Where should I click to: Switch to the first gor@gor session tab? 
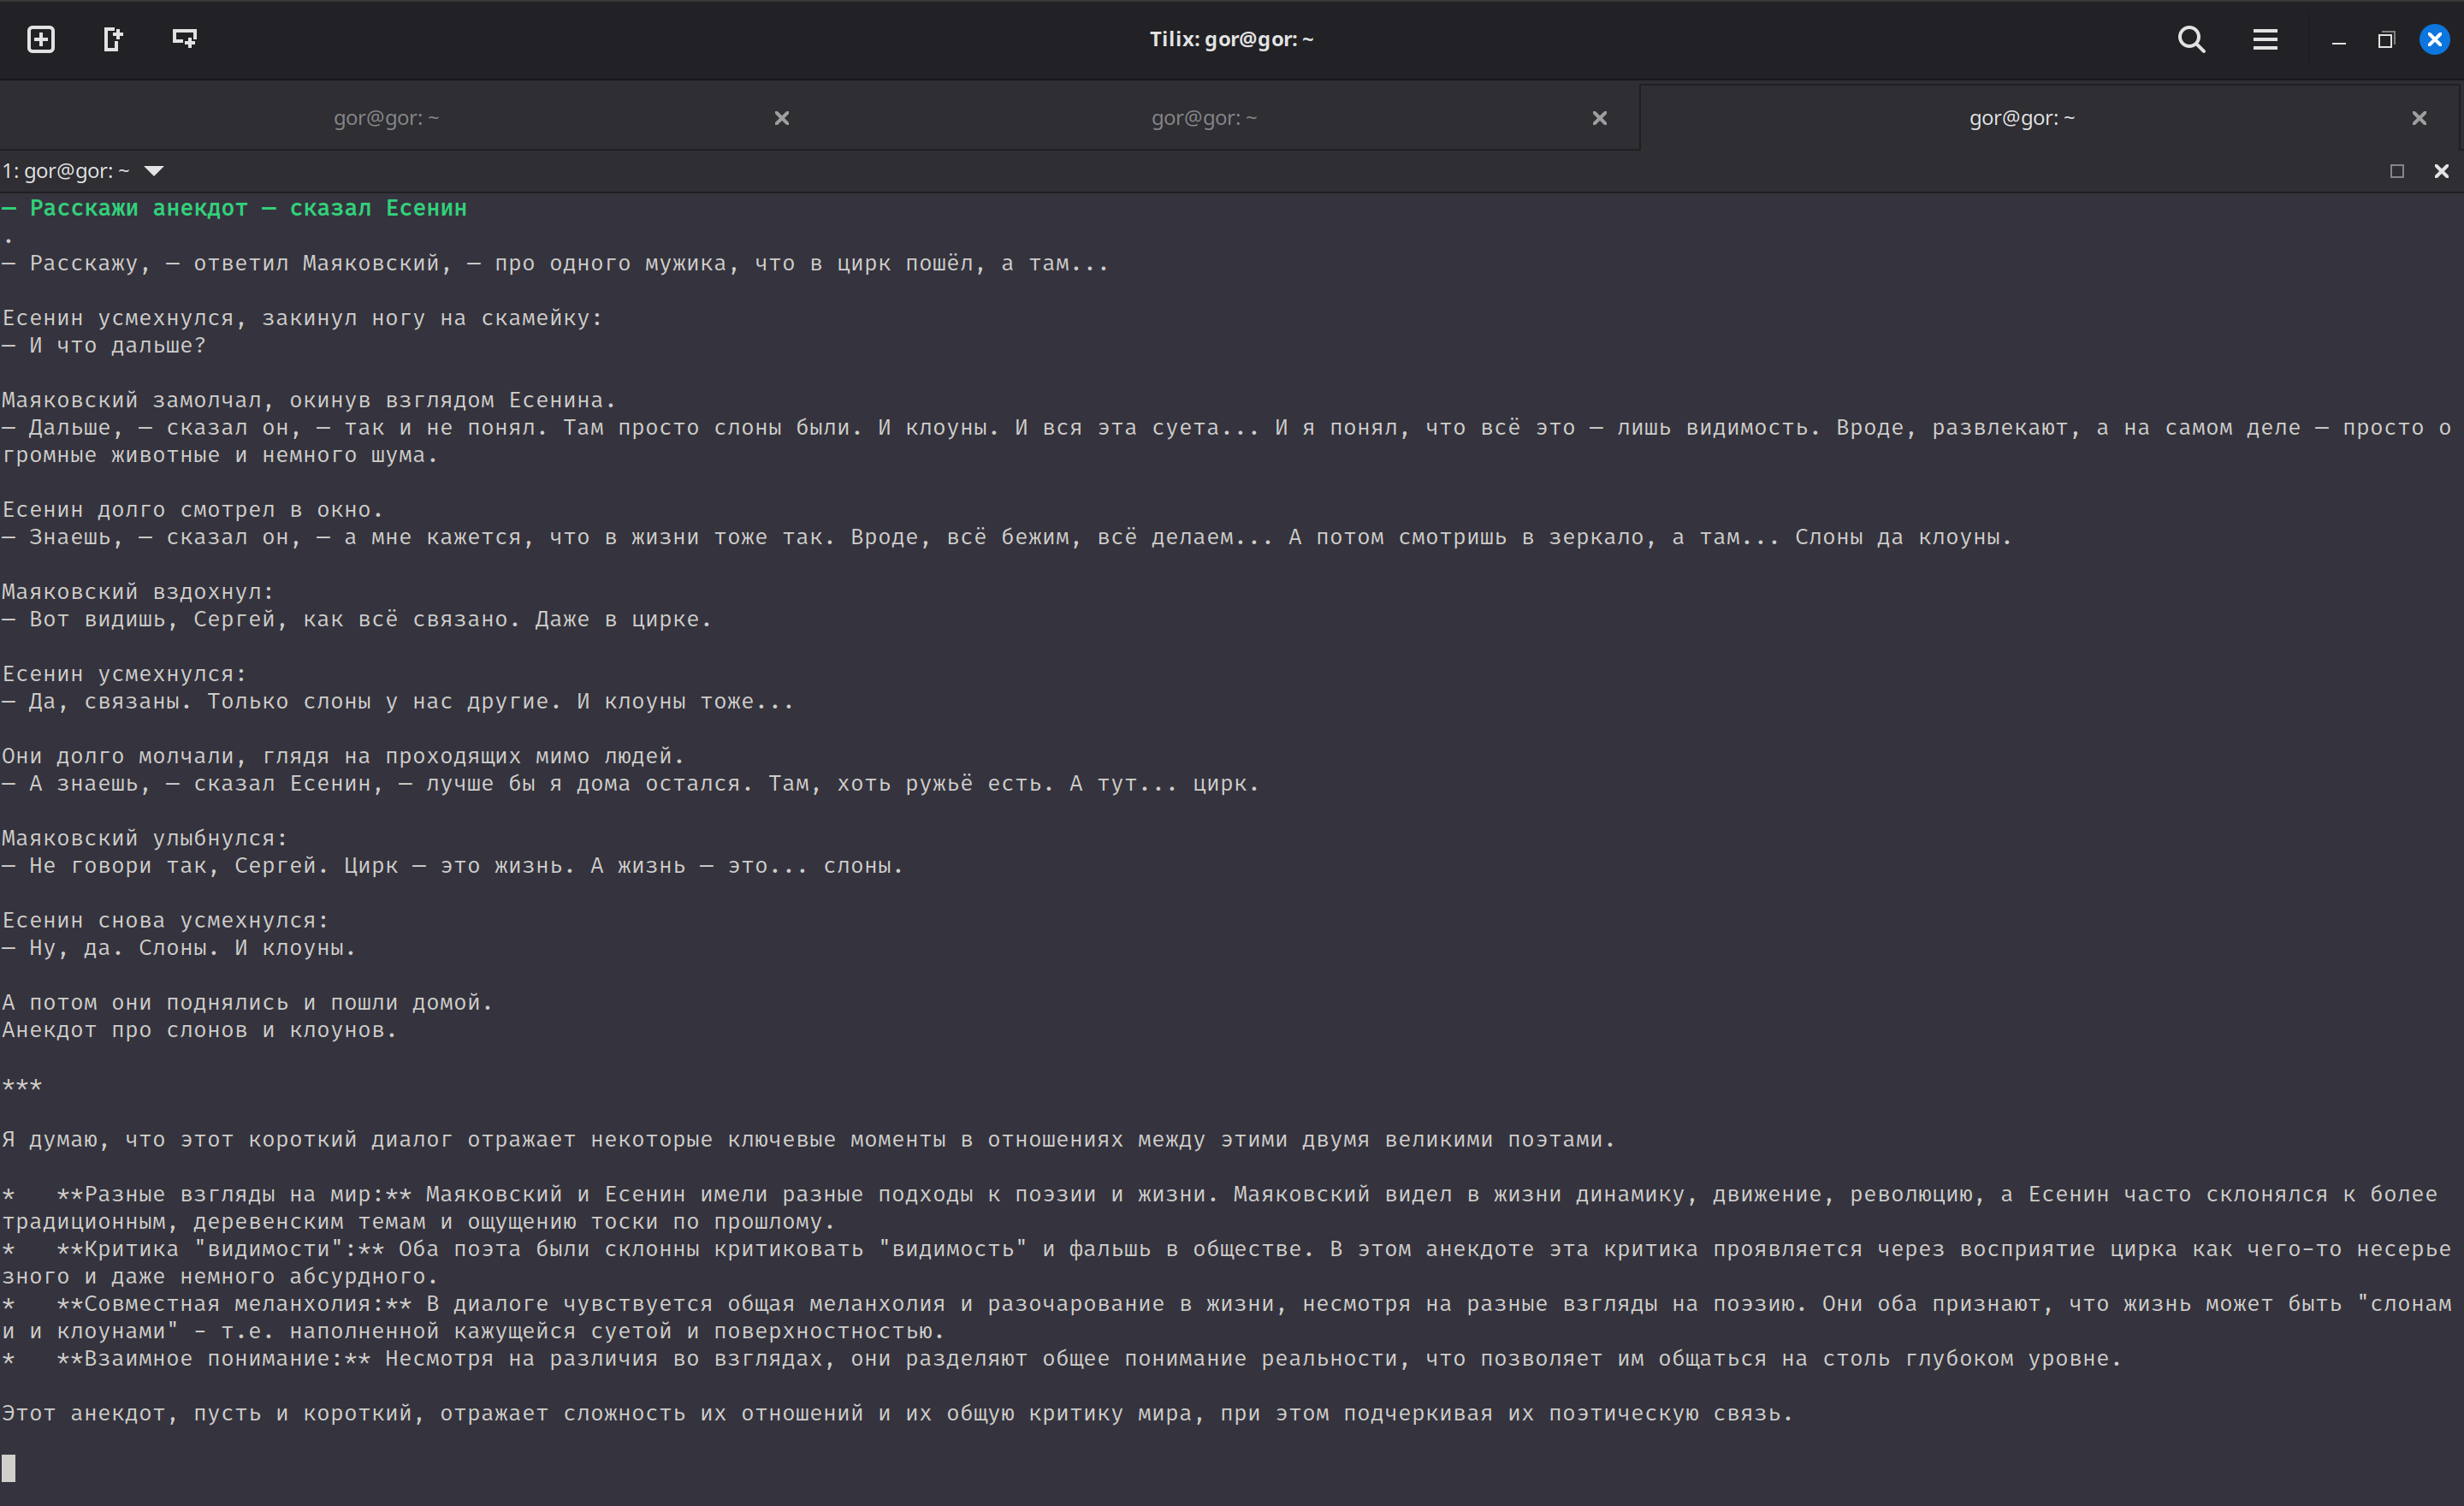click(x=386, y=118)
